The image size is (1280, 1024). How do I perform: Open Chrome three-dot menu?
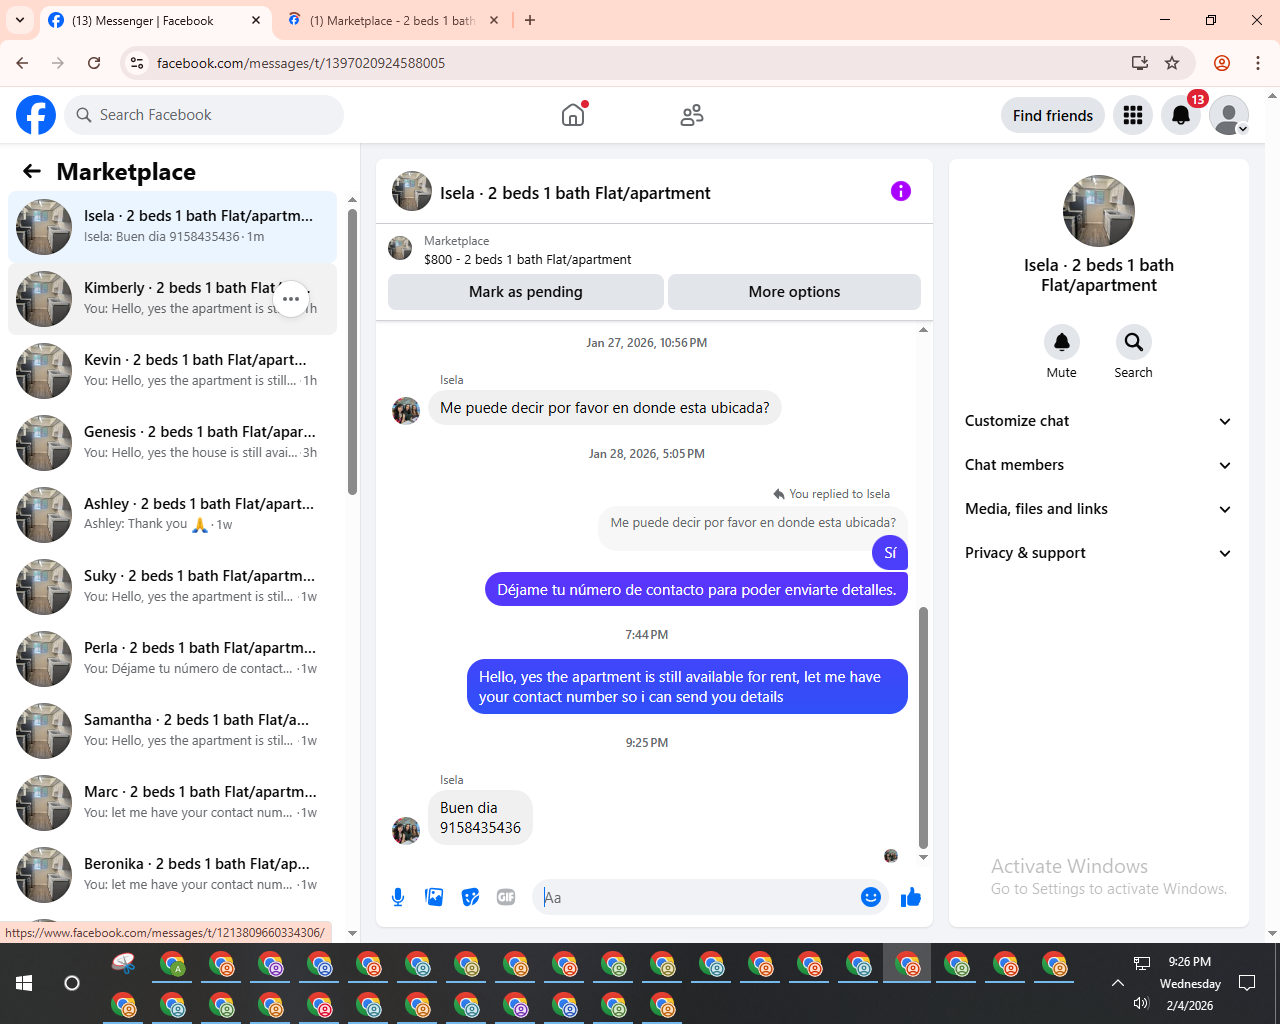(x=1258, y=63)
